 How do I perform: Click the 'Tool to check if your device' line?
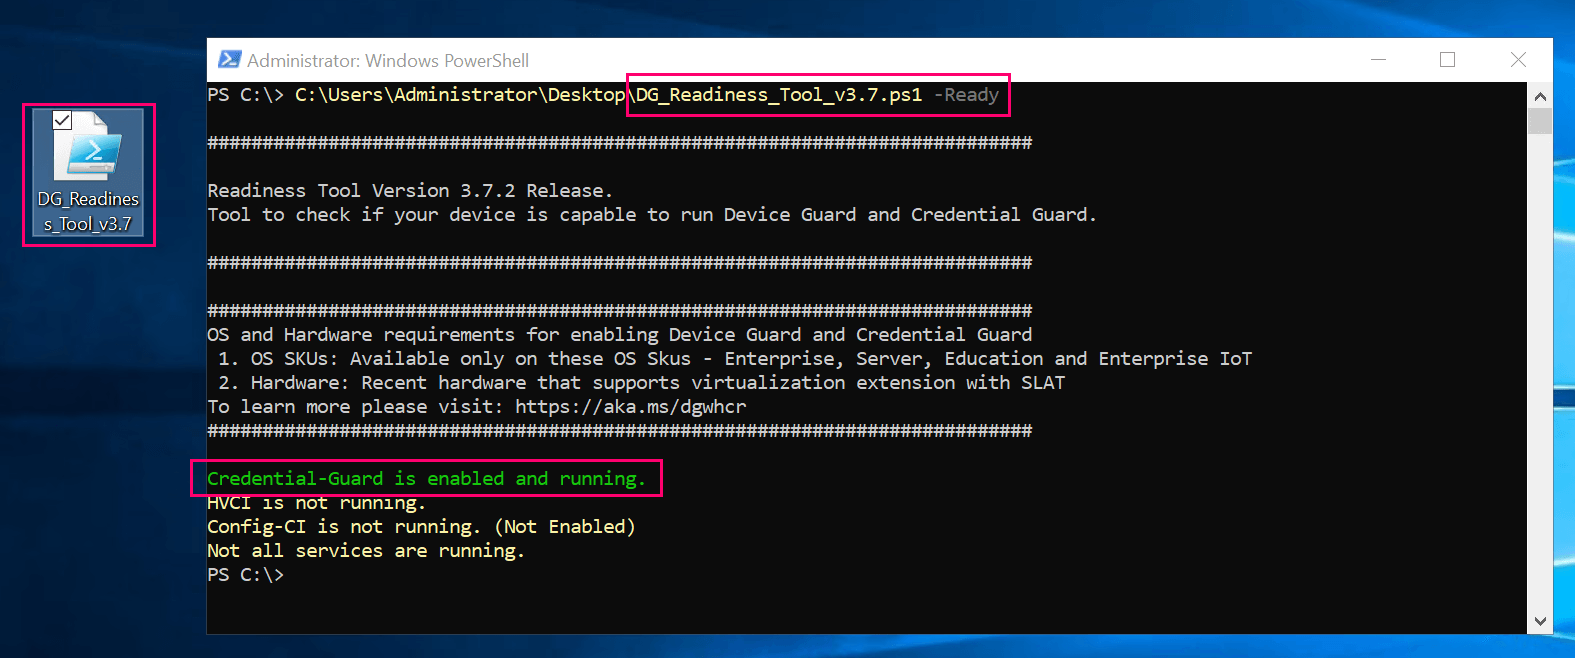(652, 215)
